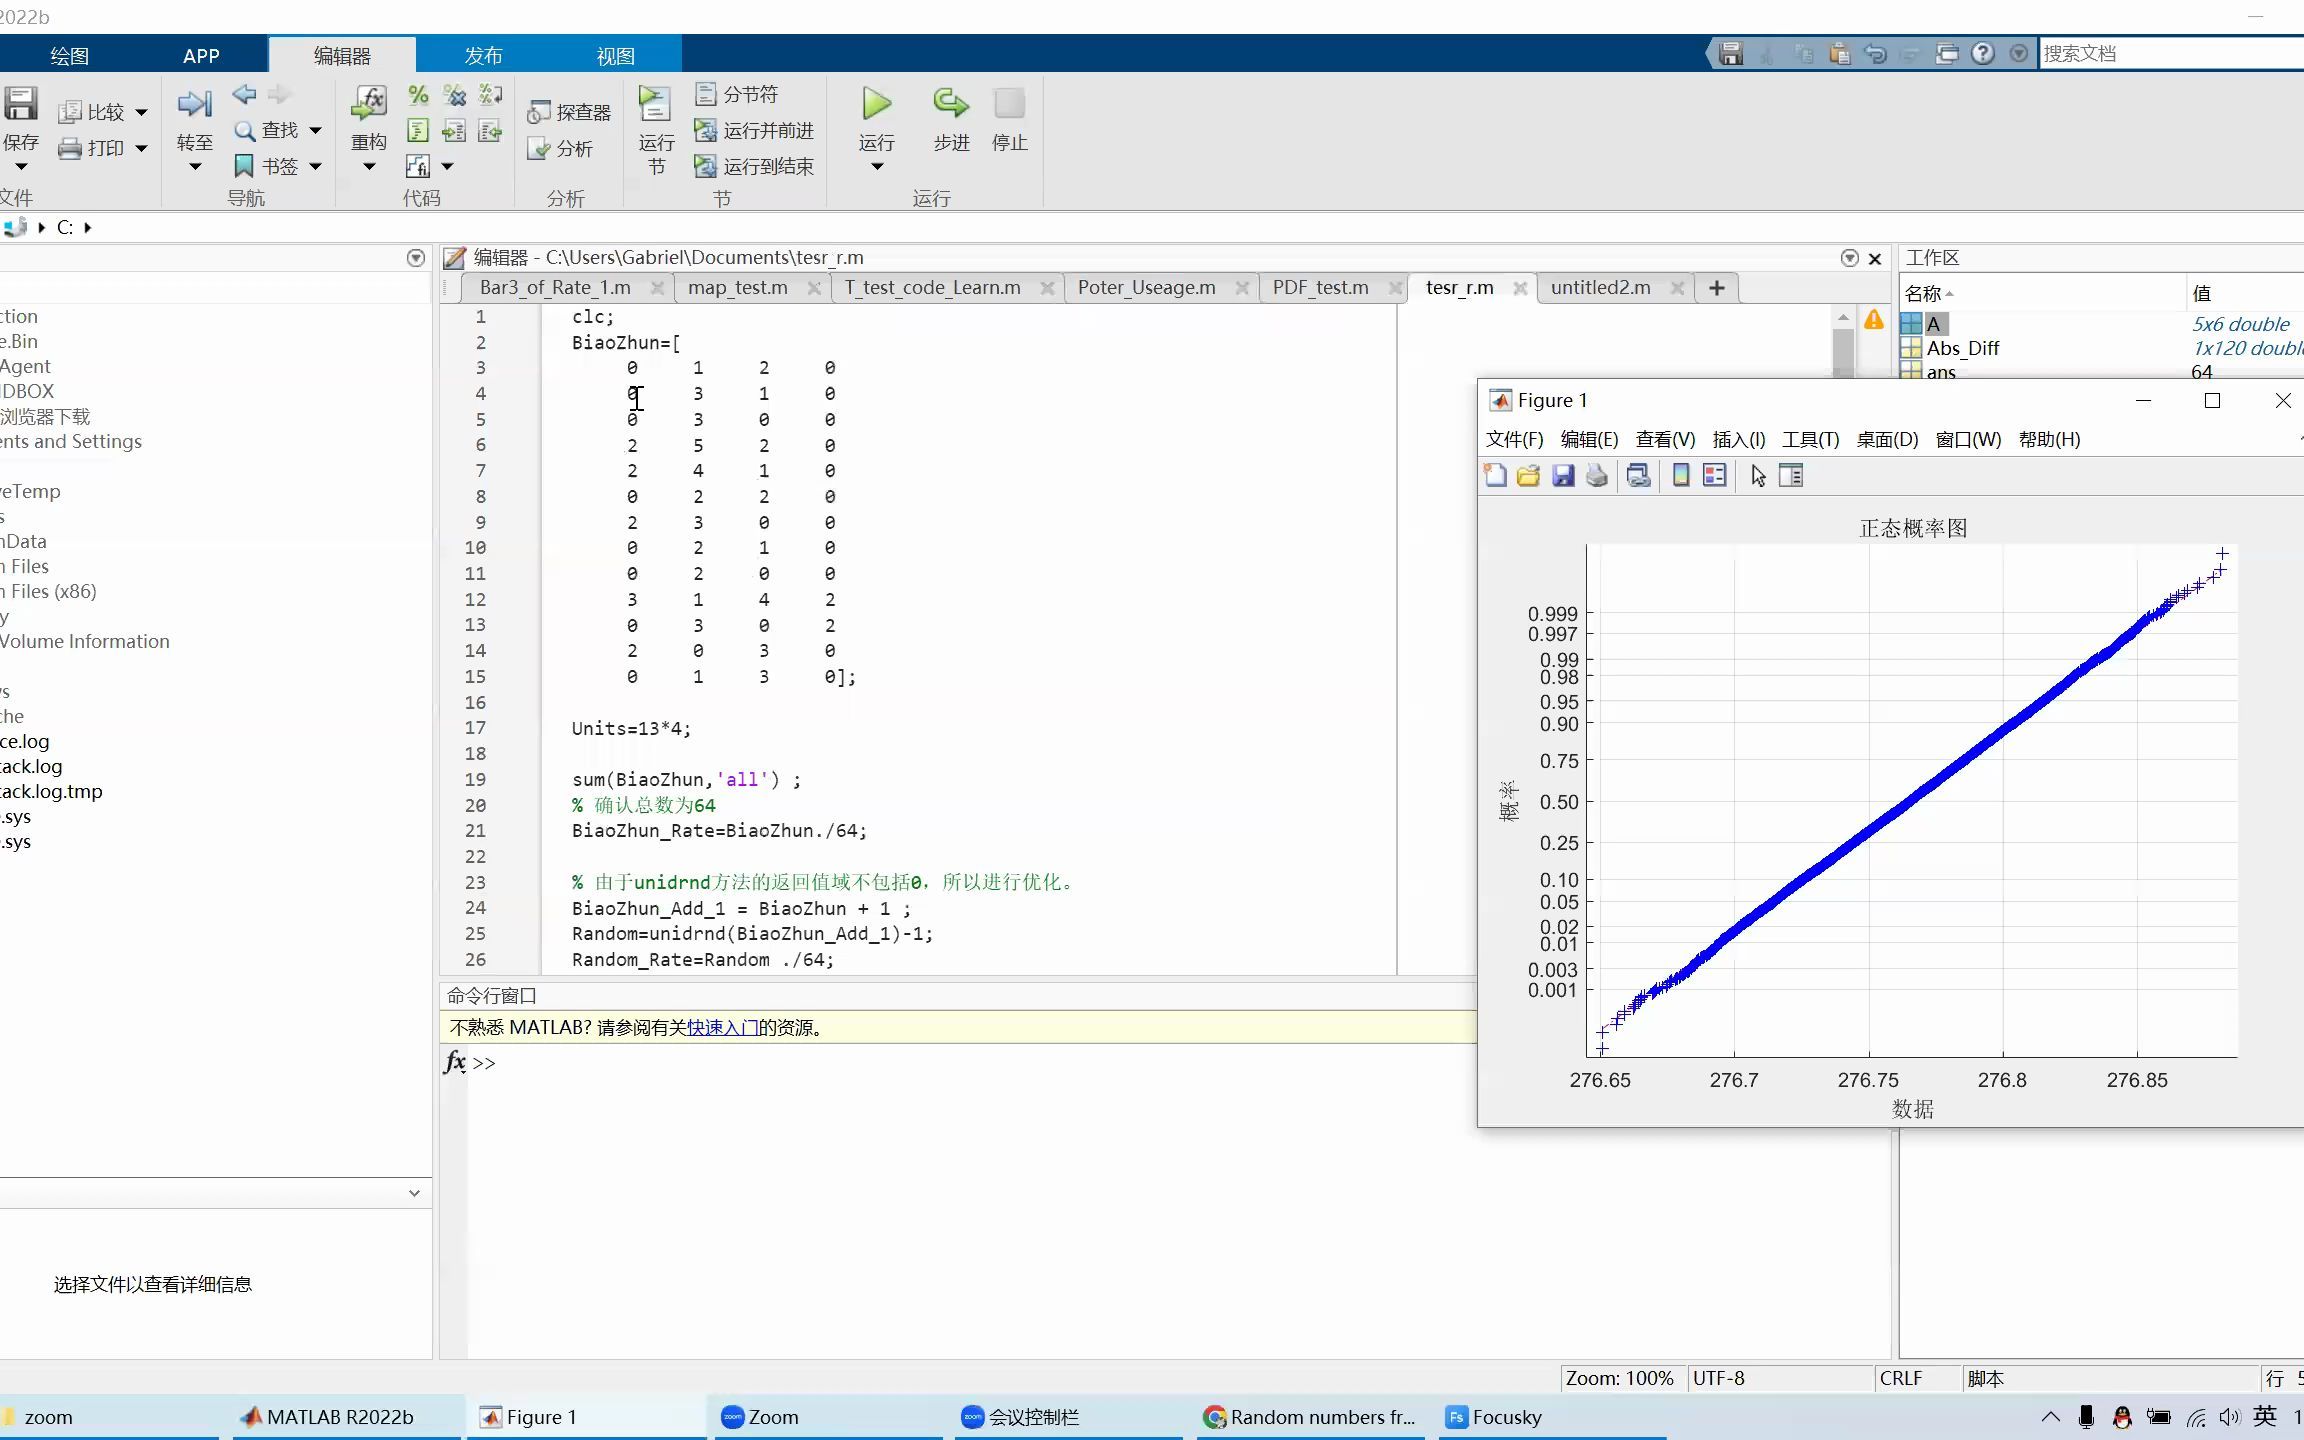The height and width of the screenshot is (1440, 2304).
Task: Click the UTF-8 encoding status entry
Action: tap(1719, 1378)
